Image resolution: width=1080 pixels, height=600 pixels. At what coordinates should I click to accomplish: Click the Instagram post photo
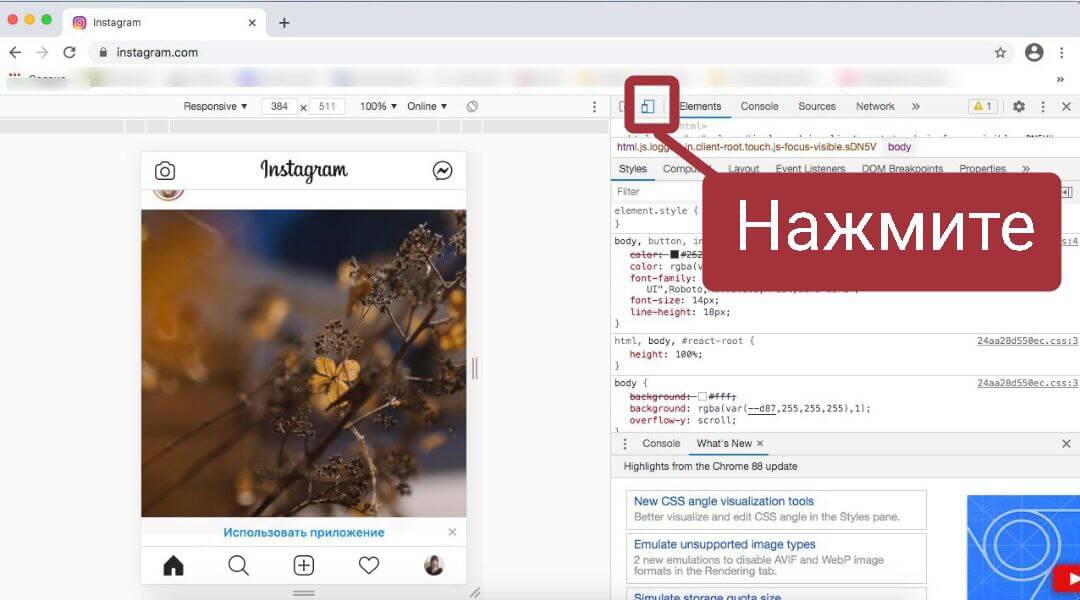[x=304, y=363]
